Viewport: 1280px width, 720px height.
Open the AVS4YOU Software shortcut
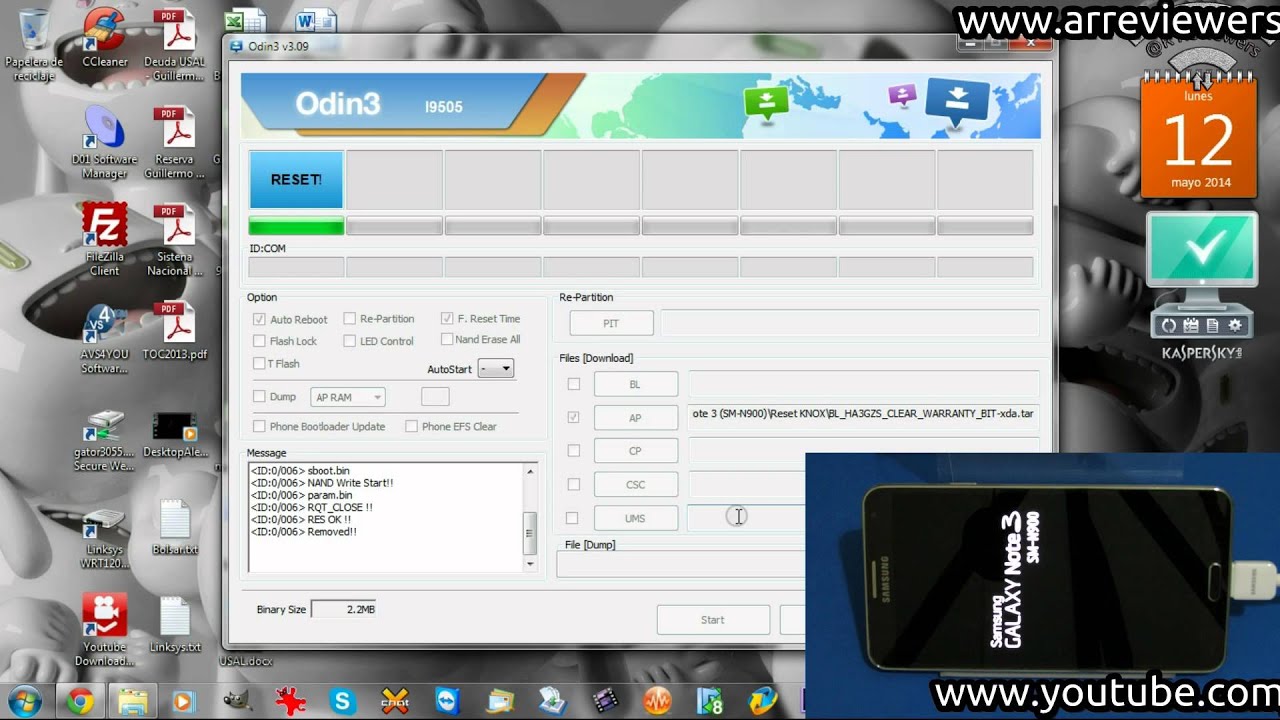click(x=105, y=339)
